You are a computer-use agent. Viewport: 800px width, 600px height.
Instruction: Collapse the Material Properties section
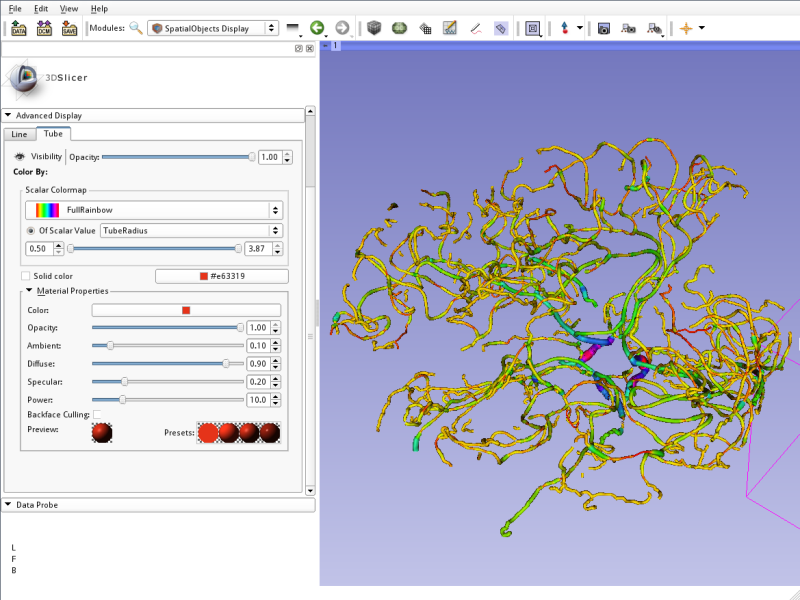[29, 291]
